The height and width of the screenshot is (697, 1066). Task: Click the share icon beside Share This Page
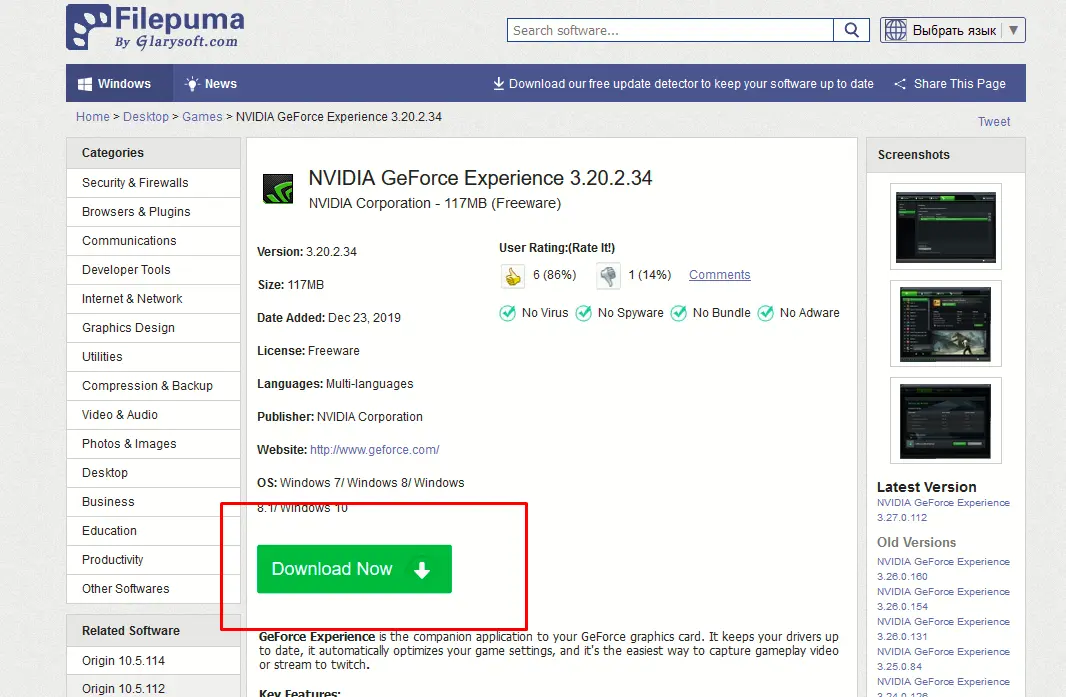tap(900, 84)
